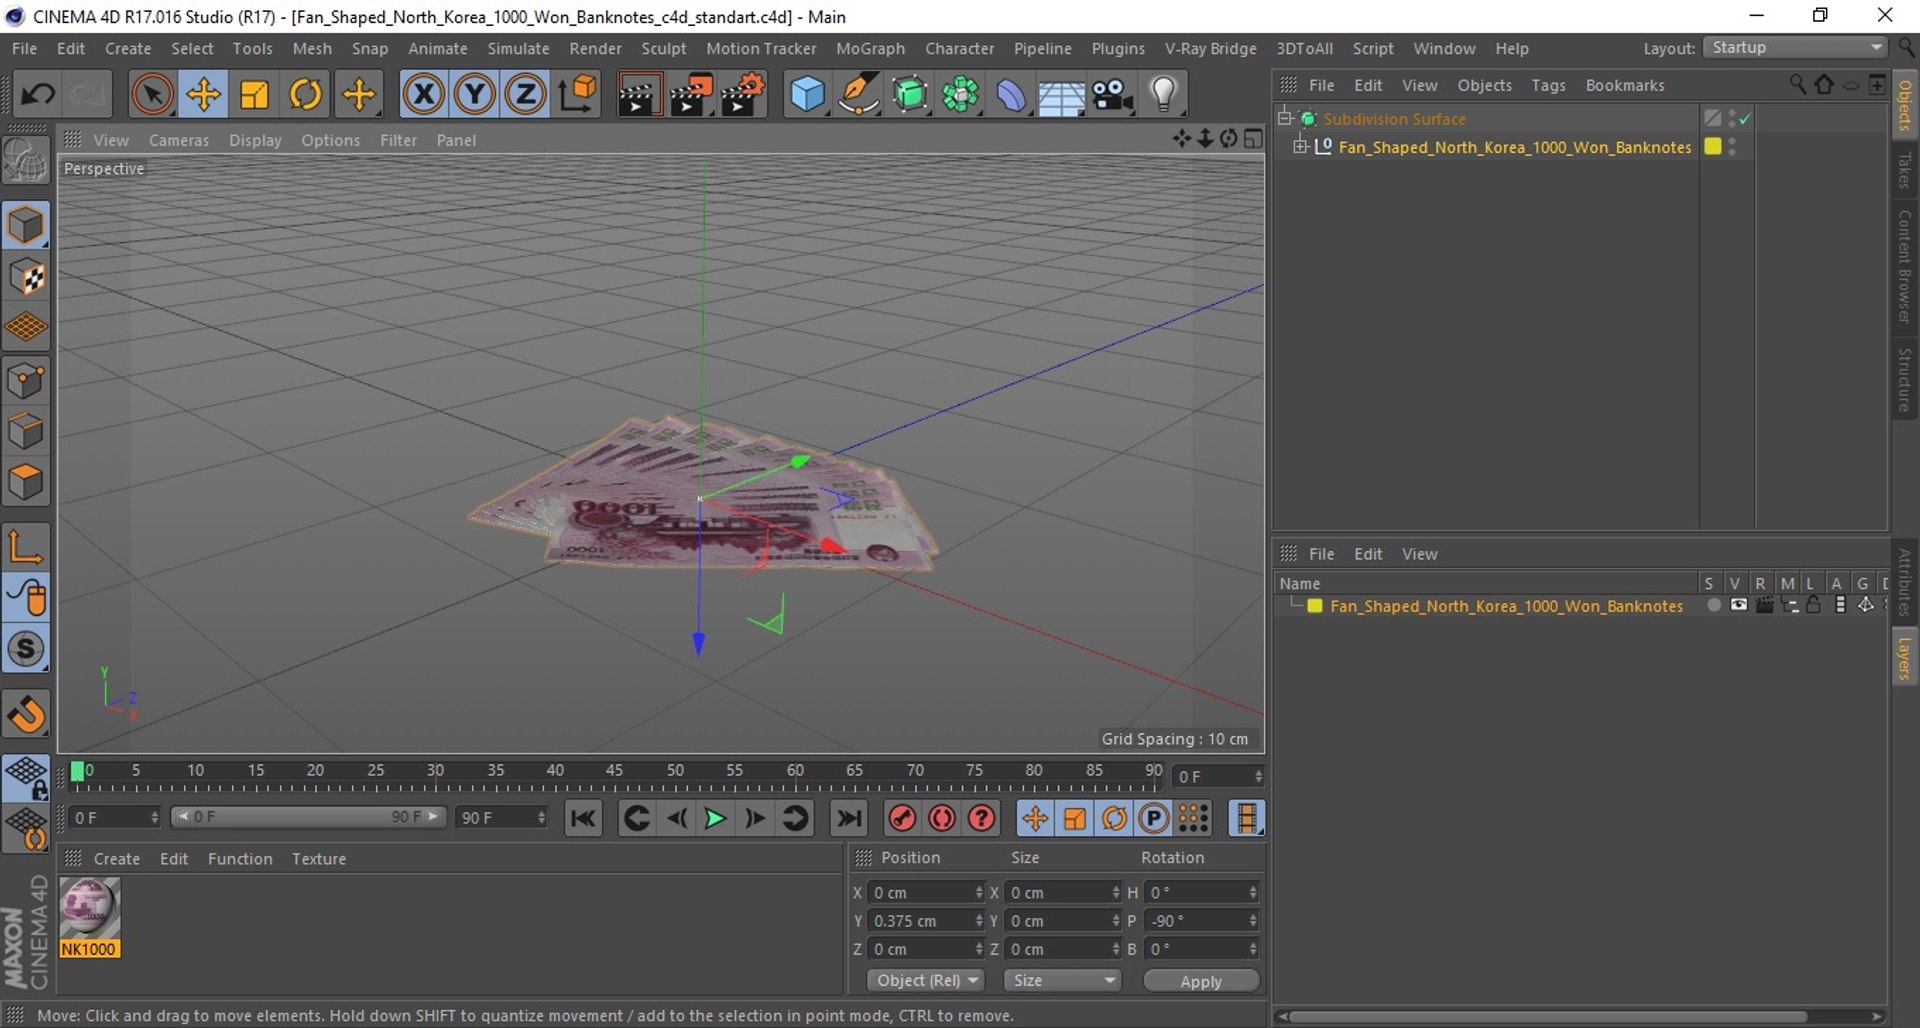Click the Position Y input field
The width and height of the screenshot is (1920, 1028).
[x=926, y=921]
